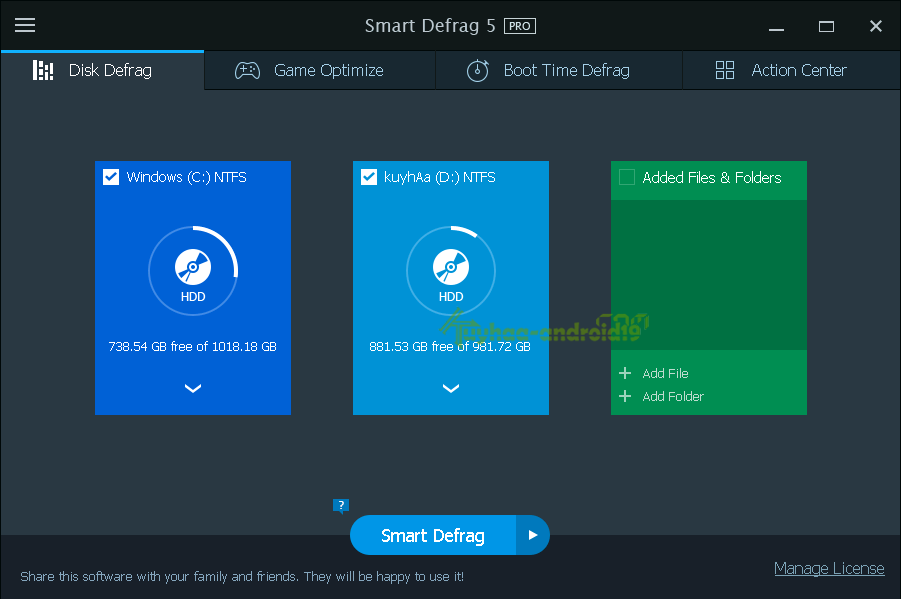Switch to the Disk Defrag tab
Viewport: 902px width, 599px height.
coord(102,70)
